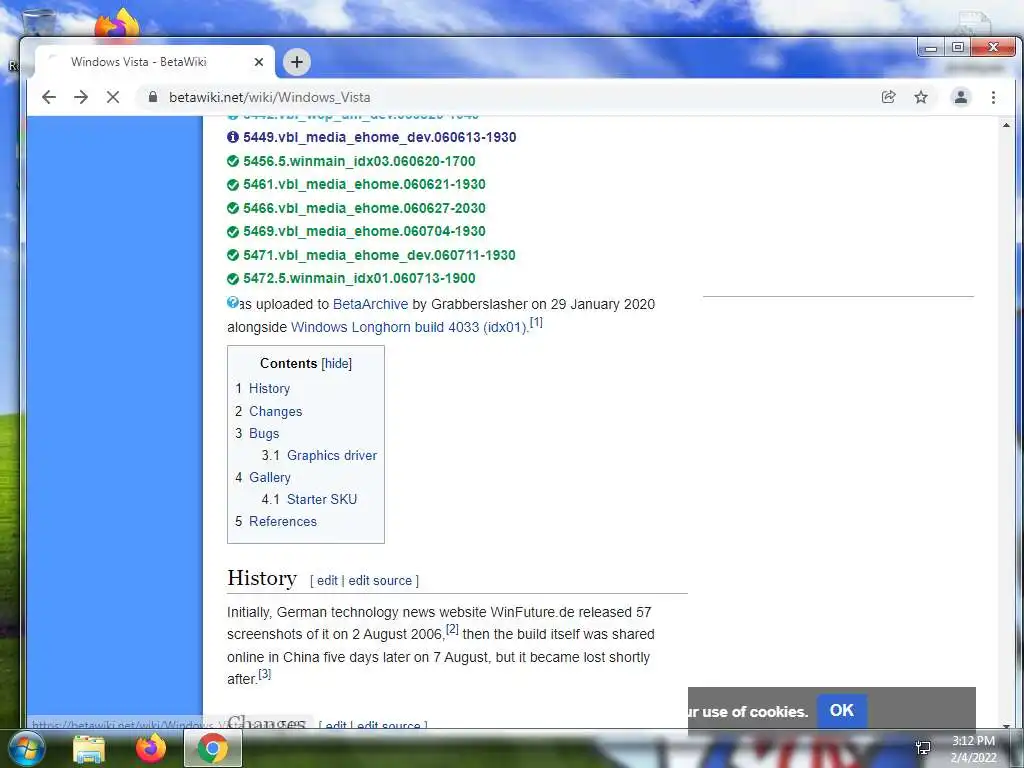Click the green check icon beside build 5461

(x=232, y=185)
